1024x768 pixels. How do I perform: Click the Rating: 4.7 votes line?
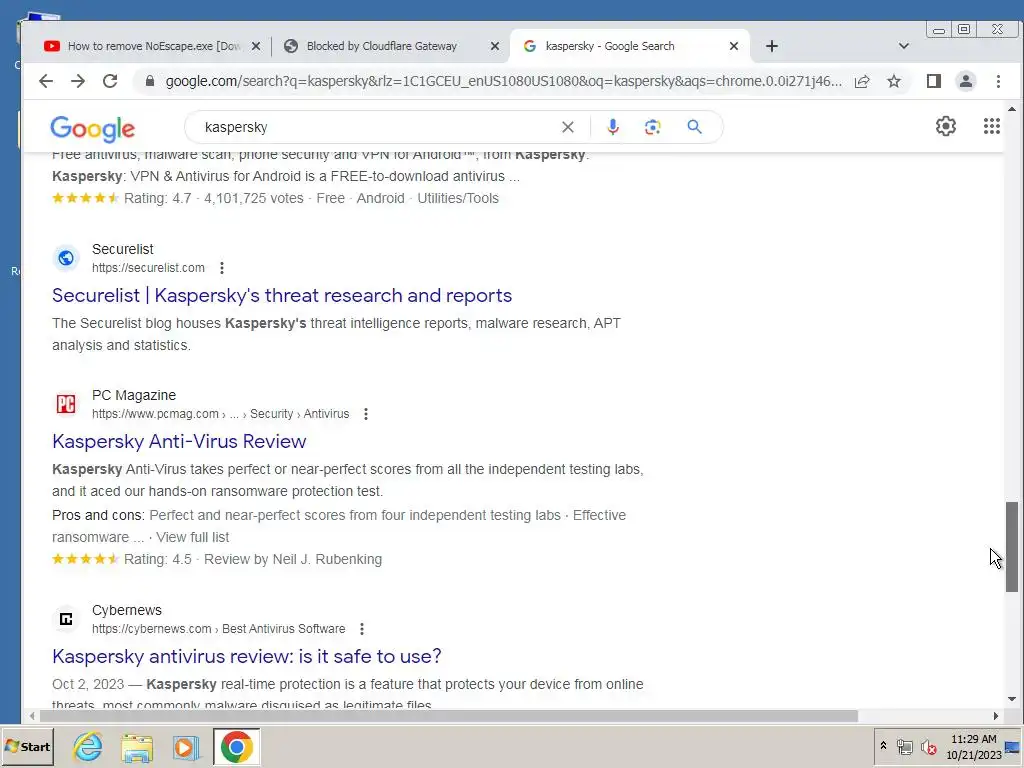(275, 199)
